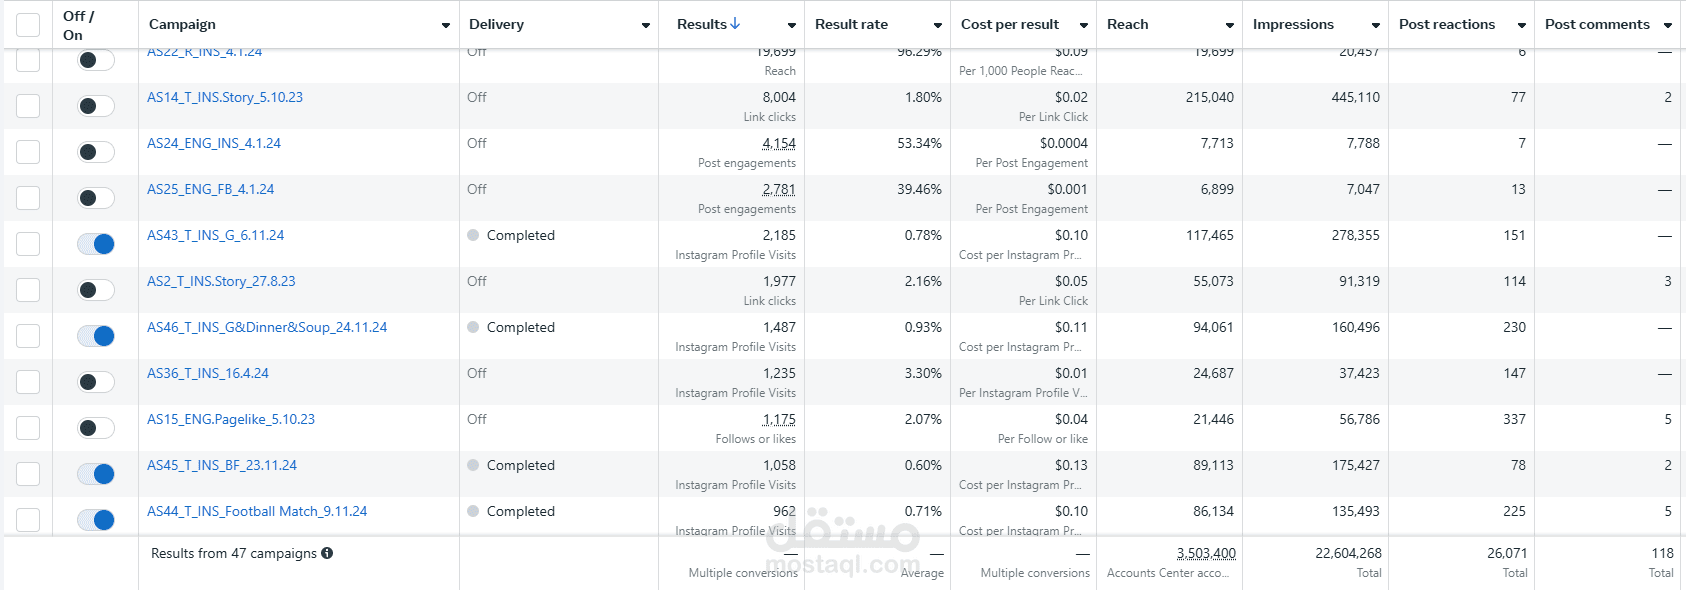The width and height of the screenshot is (1686, 590).
Task: Disable the AS45_T_INS_BF_23.11.24 campaign switch
Action: [96, 474]
